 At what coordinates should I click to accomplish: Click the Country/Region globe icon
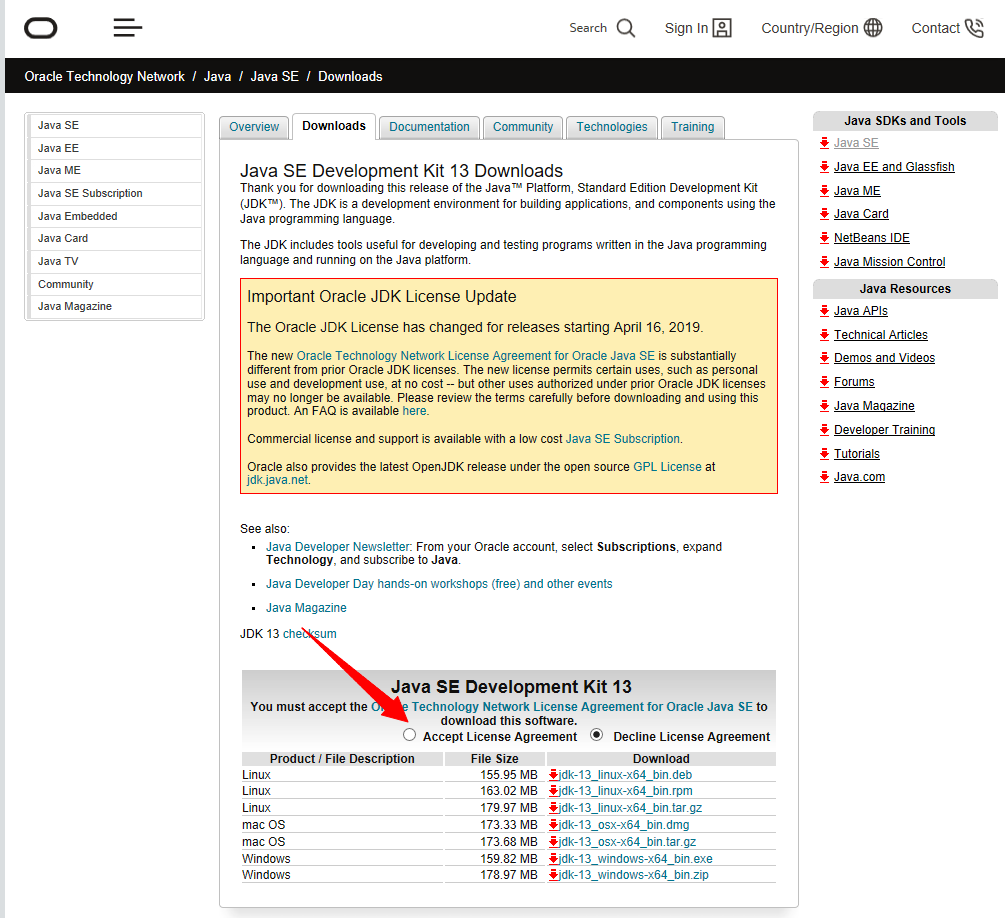point(873,28)
